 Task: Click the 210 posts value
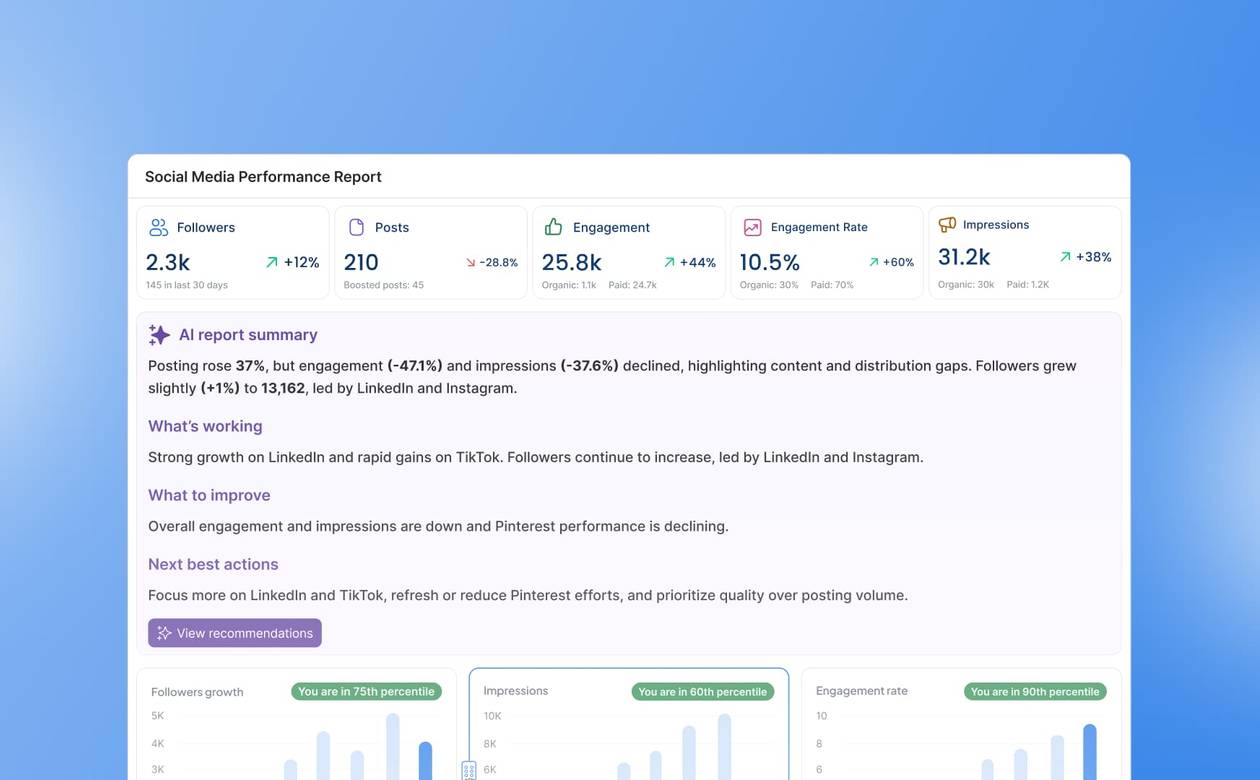click(x=361, y=262)
